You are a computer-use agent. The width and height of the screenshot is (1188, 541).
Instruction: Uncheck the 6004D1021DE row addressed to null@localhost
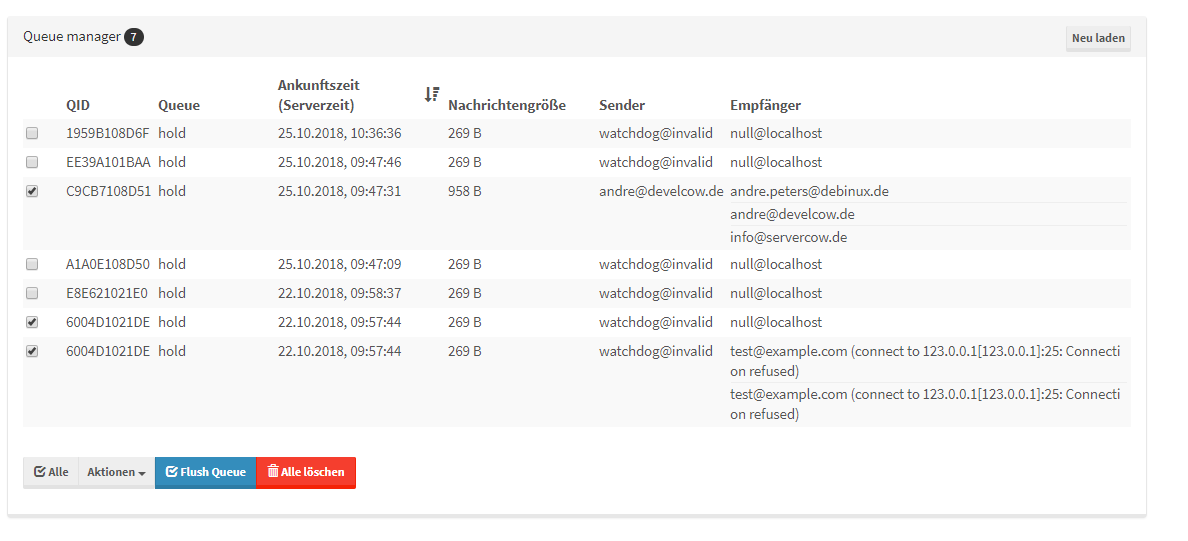[x=32, y=322]
